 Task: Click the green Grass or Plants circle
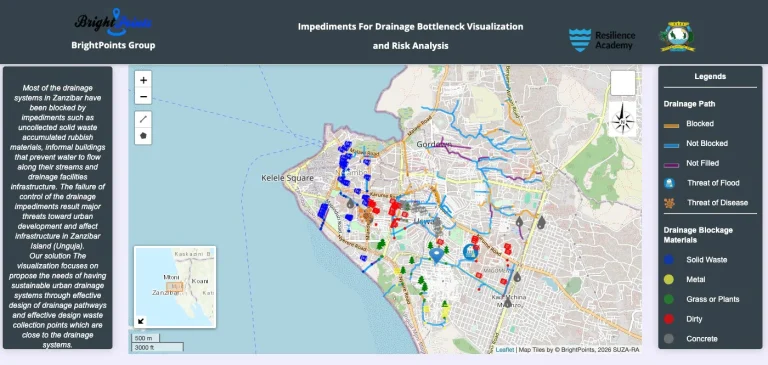click(669, 299)
